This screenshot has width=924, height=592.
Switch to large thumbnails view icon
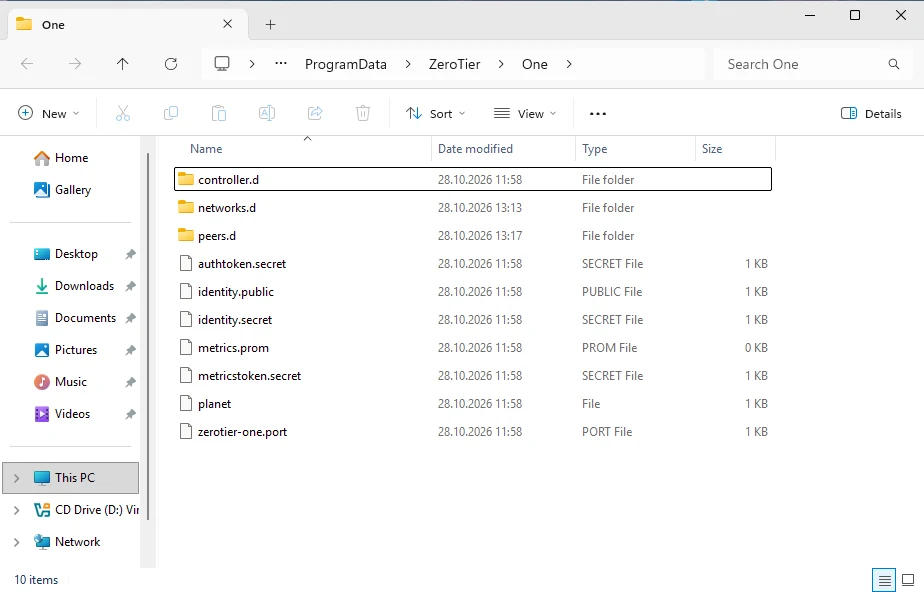click(908, 580)
